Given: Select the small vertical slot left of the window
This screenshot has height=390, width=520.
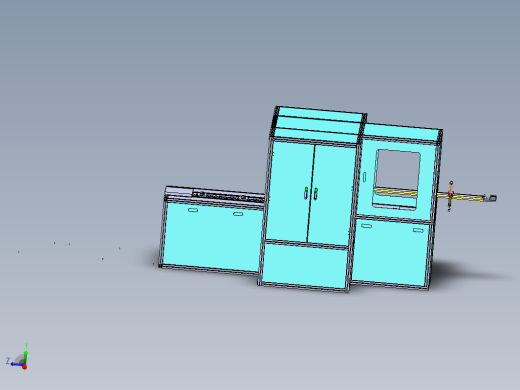Looking at the screenshot, I should coord(365,177).
